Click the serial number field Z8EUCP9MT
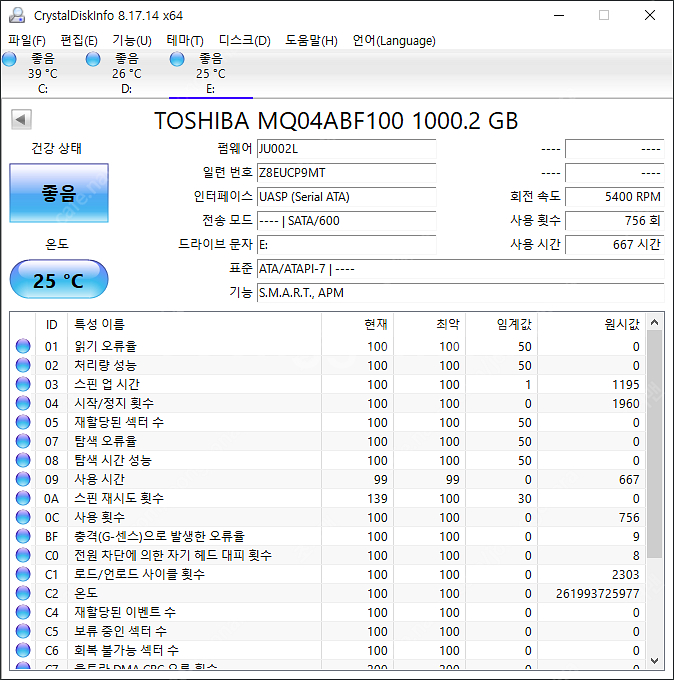674x680 pixels. pyautogui.click(x=347, y=173)
